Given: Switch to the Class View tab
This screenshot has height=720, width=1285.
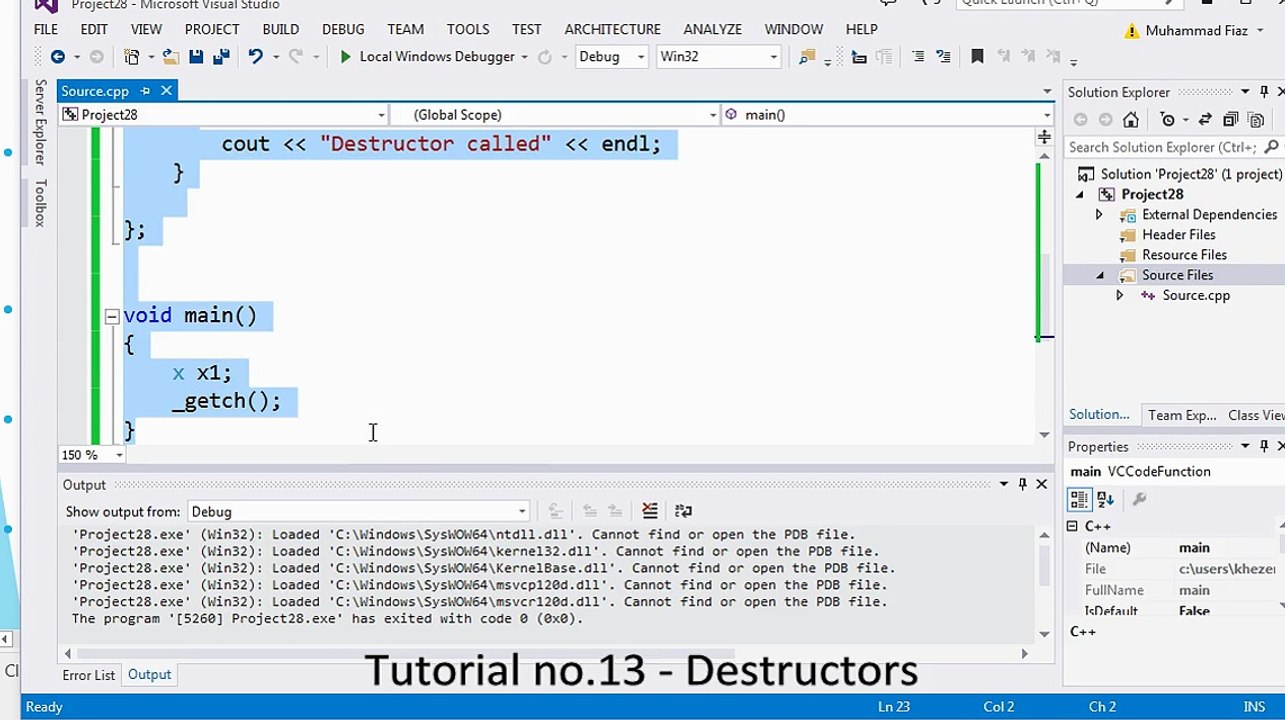Looking at the screenshot, I should pos(1255,415).
